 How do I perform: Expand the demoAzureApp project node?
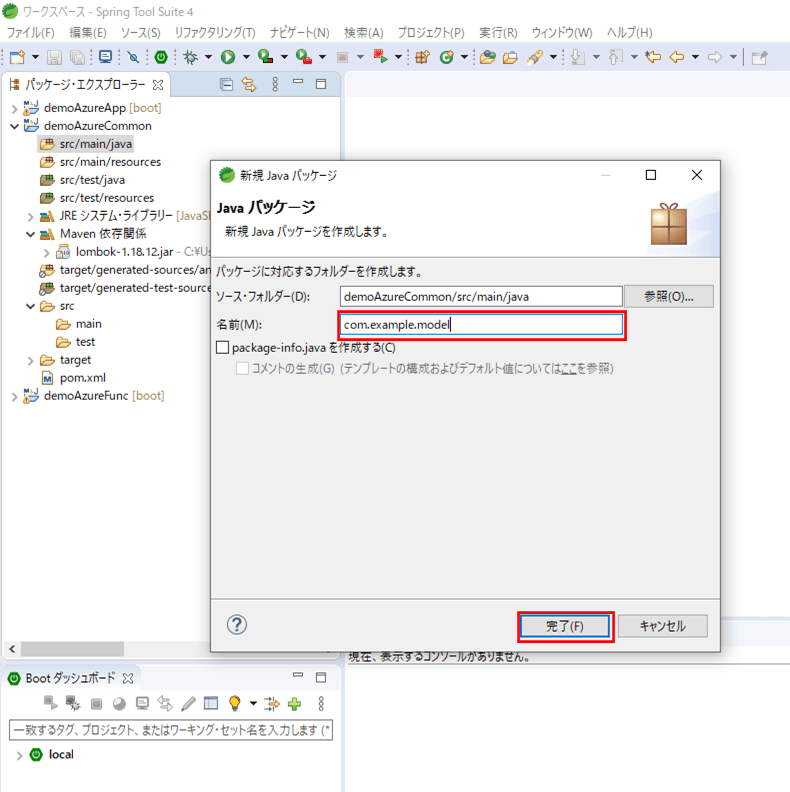[14, 108]
